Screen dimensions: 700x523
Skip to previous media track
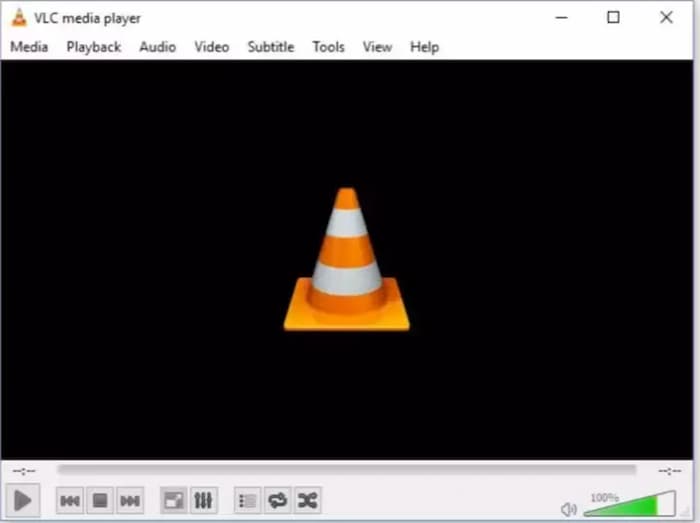[x=70, y=501]
